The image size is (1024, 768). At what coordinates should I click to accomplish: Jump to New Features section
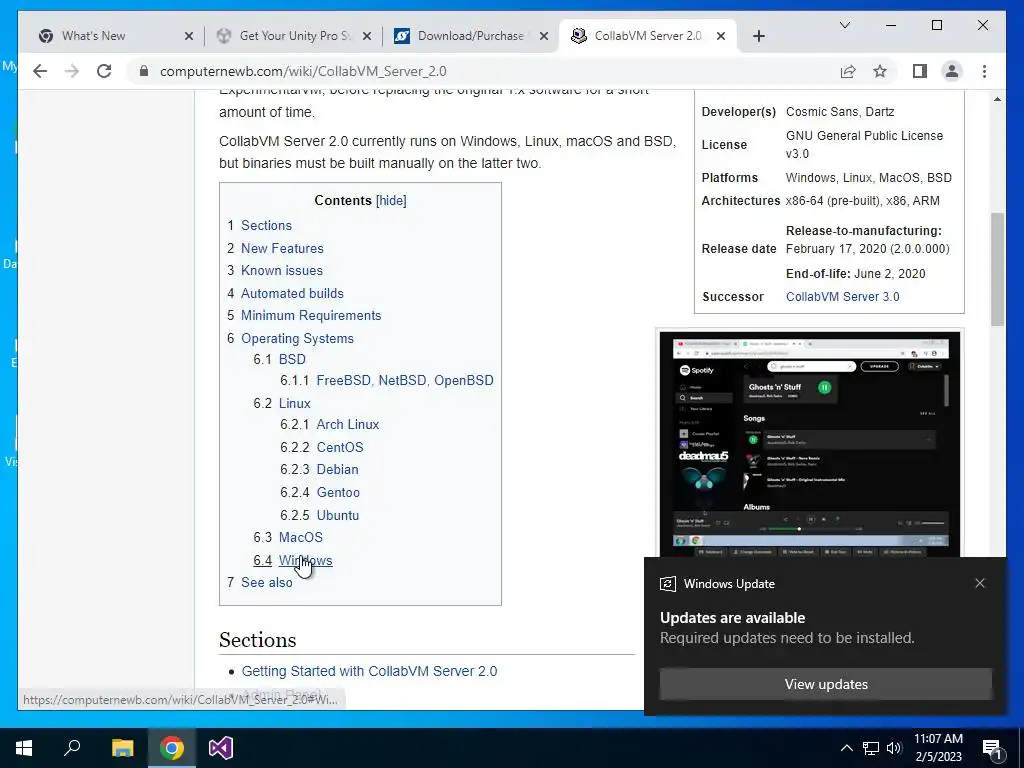282,248
